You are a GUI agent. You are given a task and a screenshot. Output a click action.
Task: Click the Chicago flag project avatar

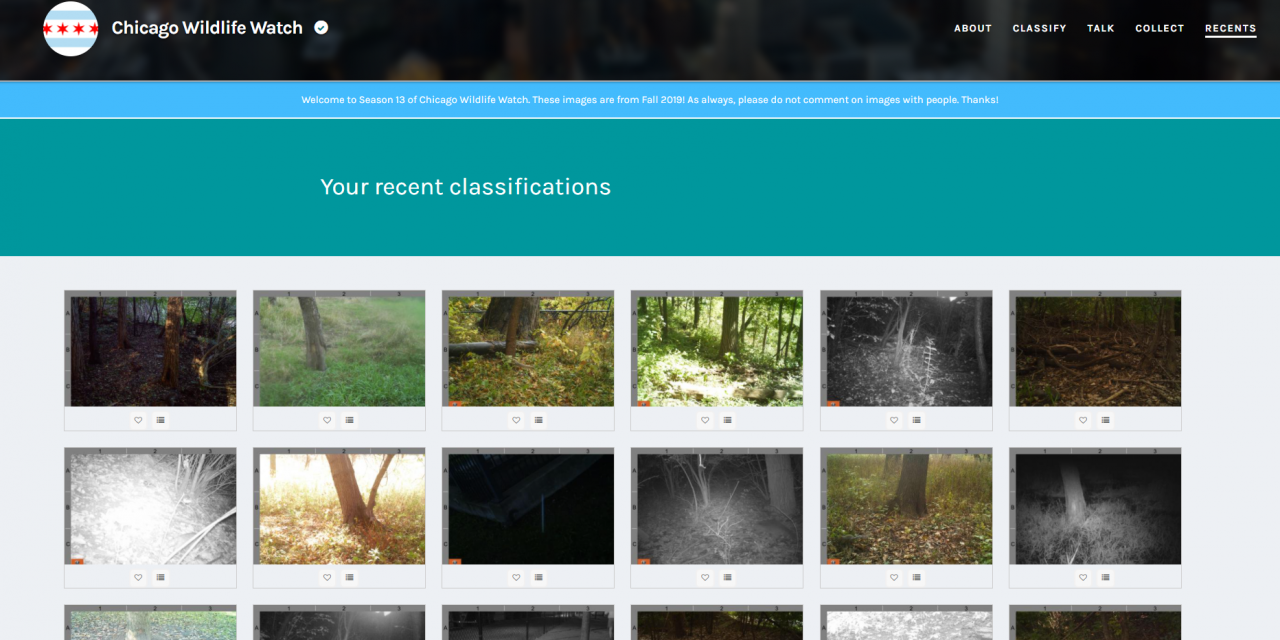pyautogui.click(x=71, y=28)
